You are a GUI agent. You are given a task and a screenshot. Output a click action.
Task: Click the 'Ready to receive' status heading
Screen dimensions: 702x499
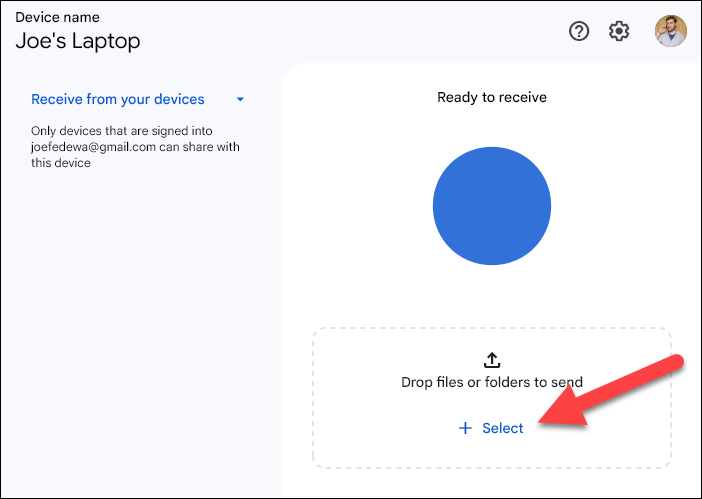coord(492,97)
